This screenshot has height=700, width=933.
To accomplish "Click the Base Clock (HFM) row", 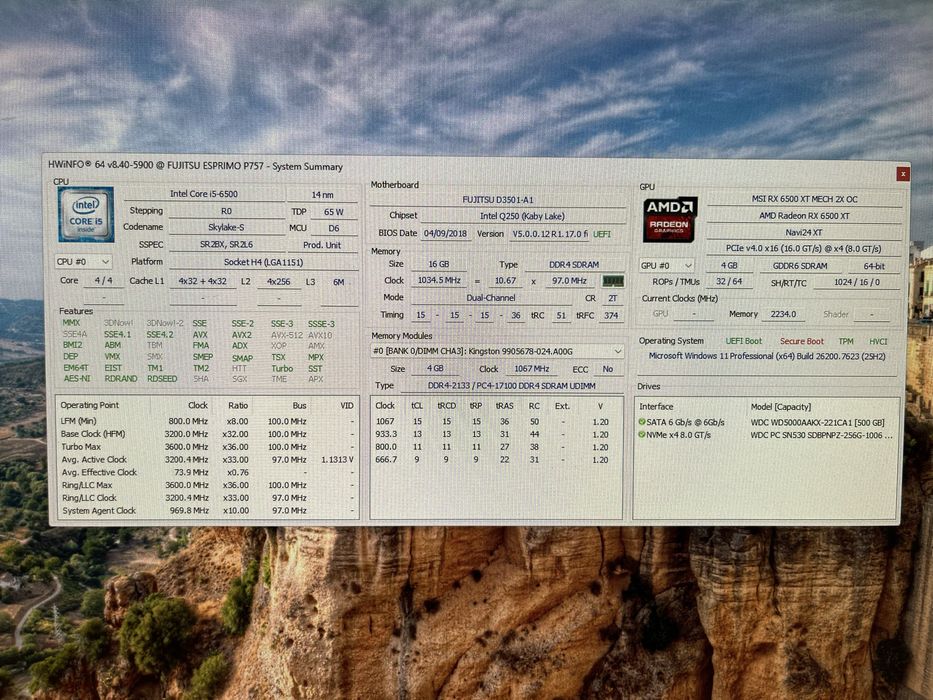I will (207, 434).
